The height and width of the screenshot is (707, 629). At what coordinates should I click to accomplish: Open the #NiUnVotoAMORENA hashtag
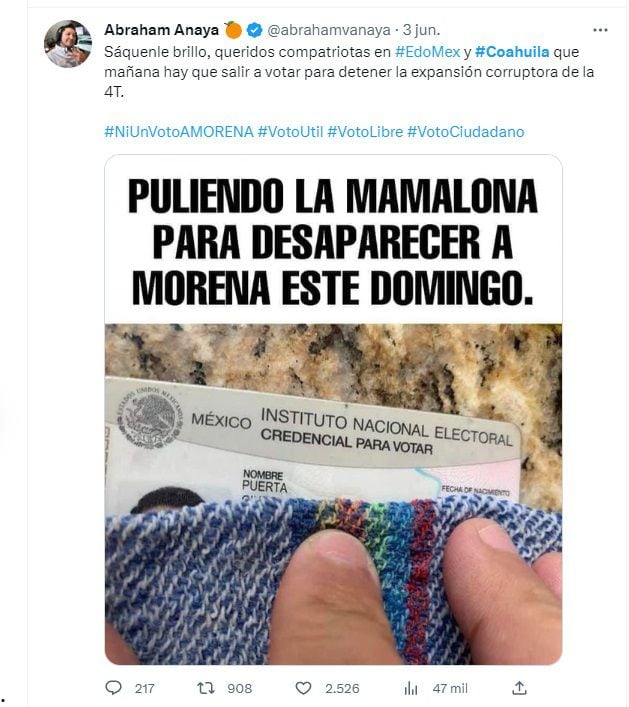point(179,132)
